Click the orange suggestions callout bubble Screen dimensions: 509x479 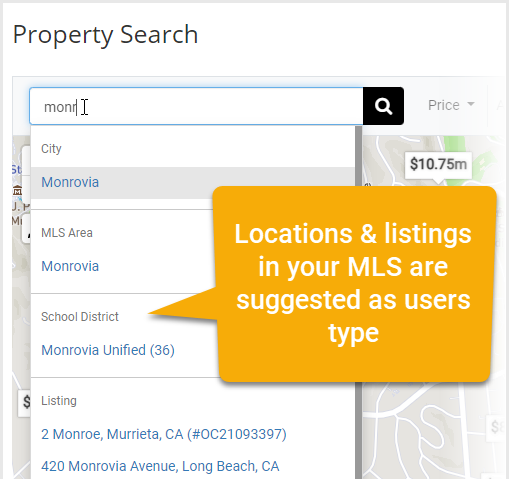click(x=353, y=284)
